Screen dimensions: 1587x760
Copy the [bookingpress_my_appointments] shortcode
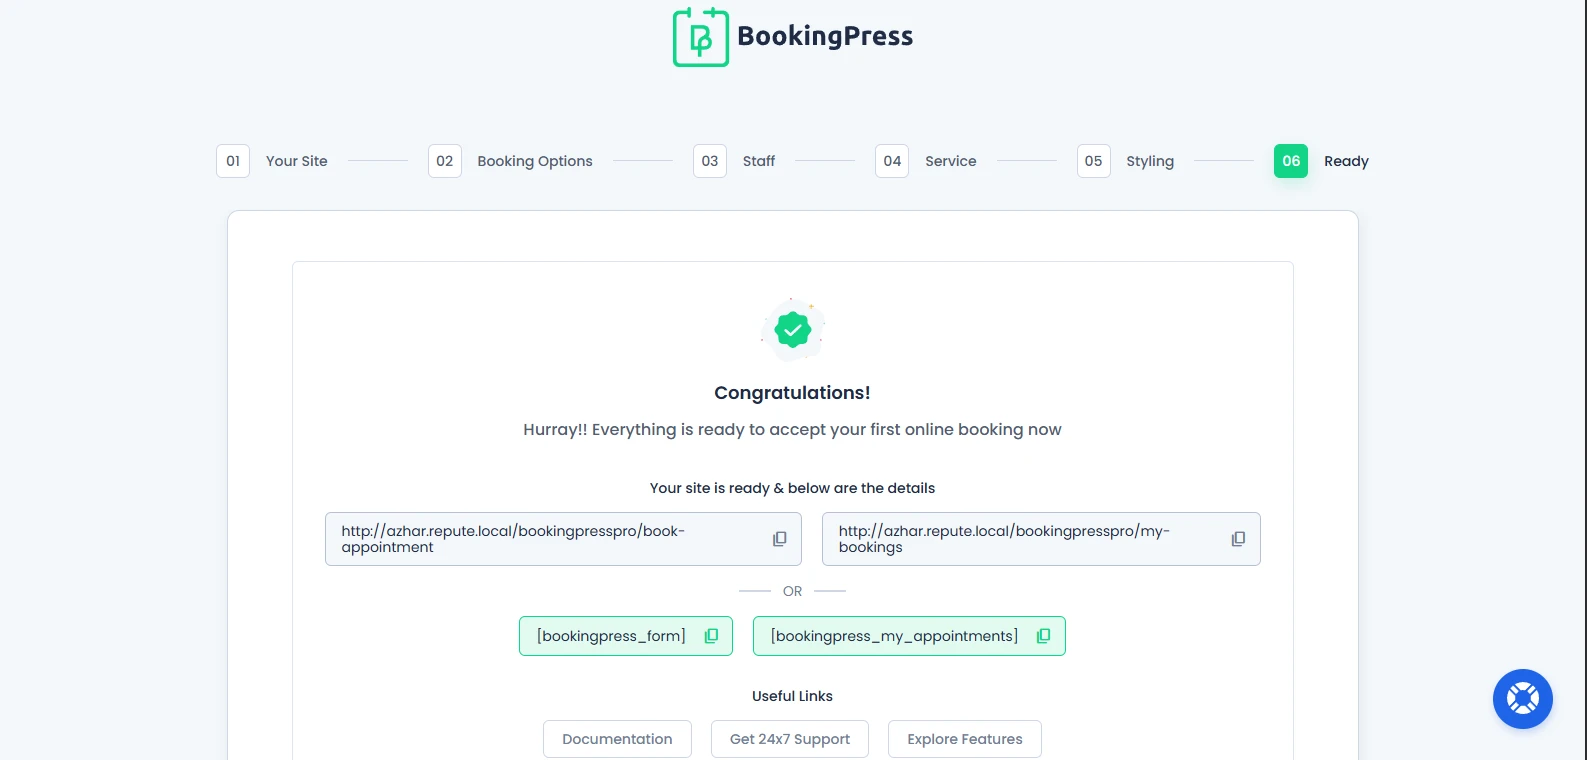[1043, 636]
